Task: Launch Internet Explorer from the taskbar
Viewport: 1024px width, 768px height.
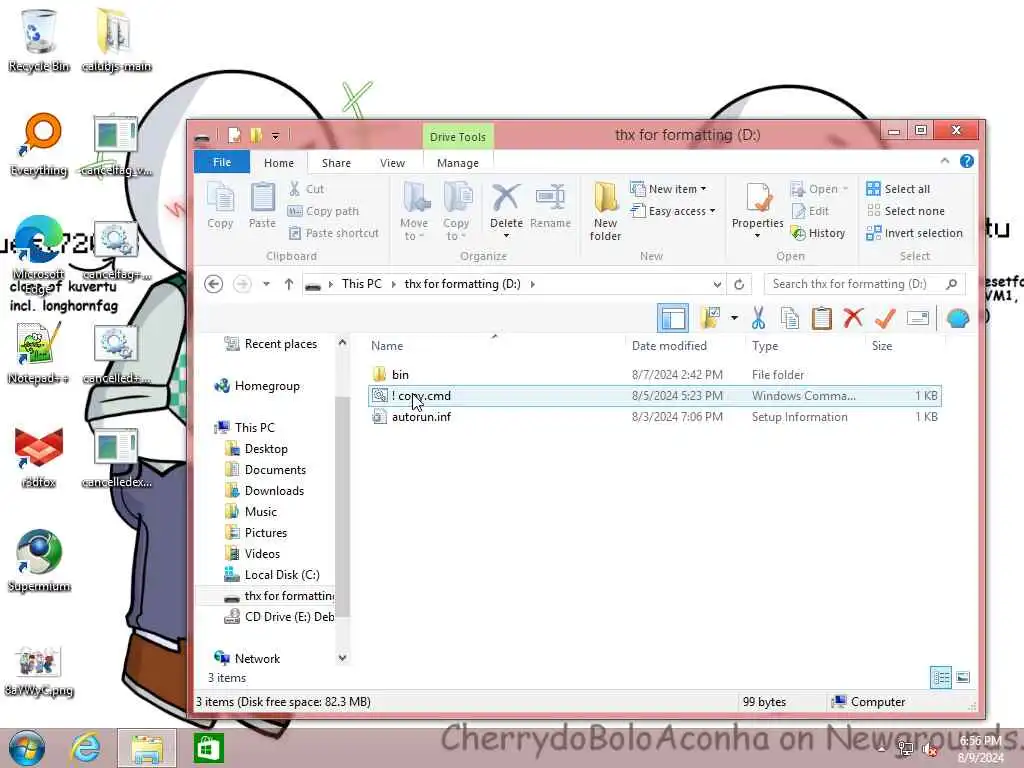Action: click(x=86, y=748)
